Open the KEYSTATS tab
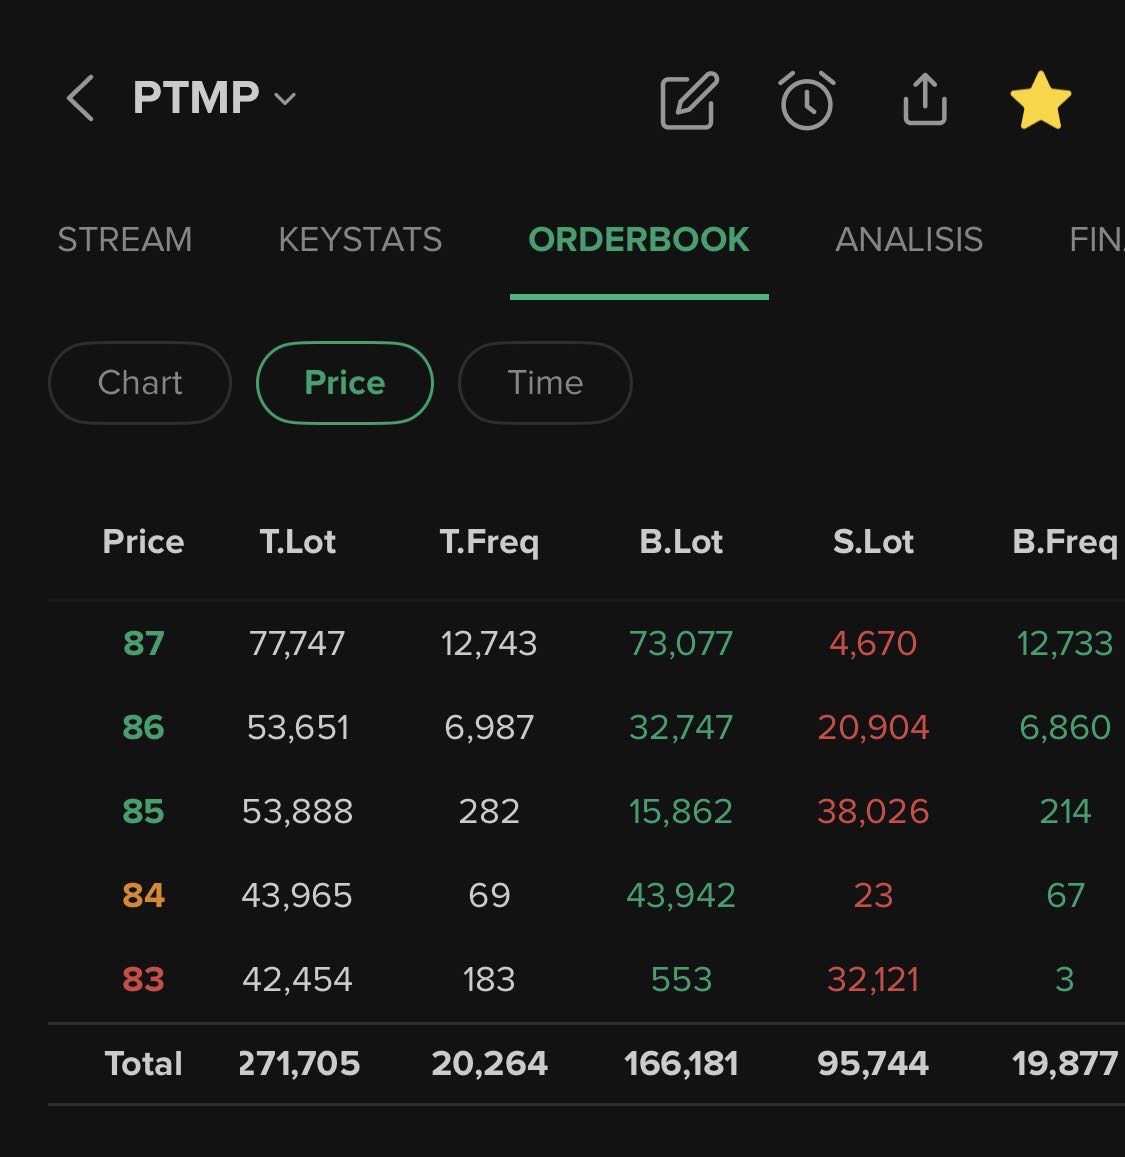This screenshot has width=1125, height=1157. coord(360,240)
